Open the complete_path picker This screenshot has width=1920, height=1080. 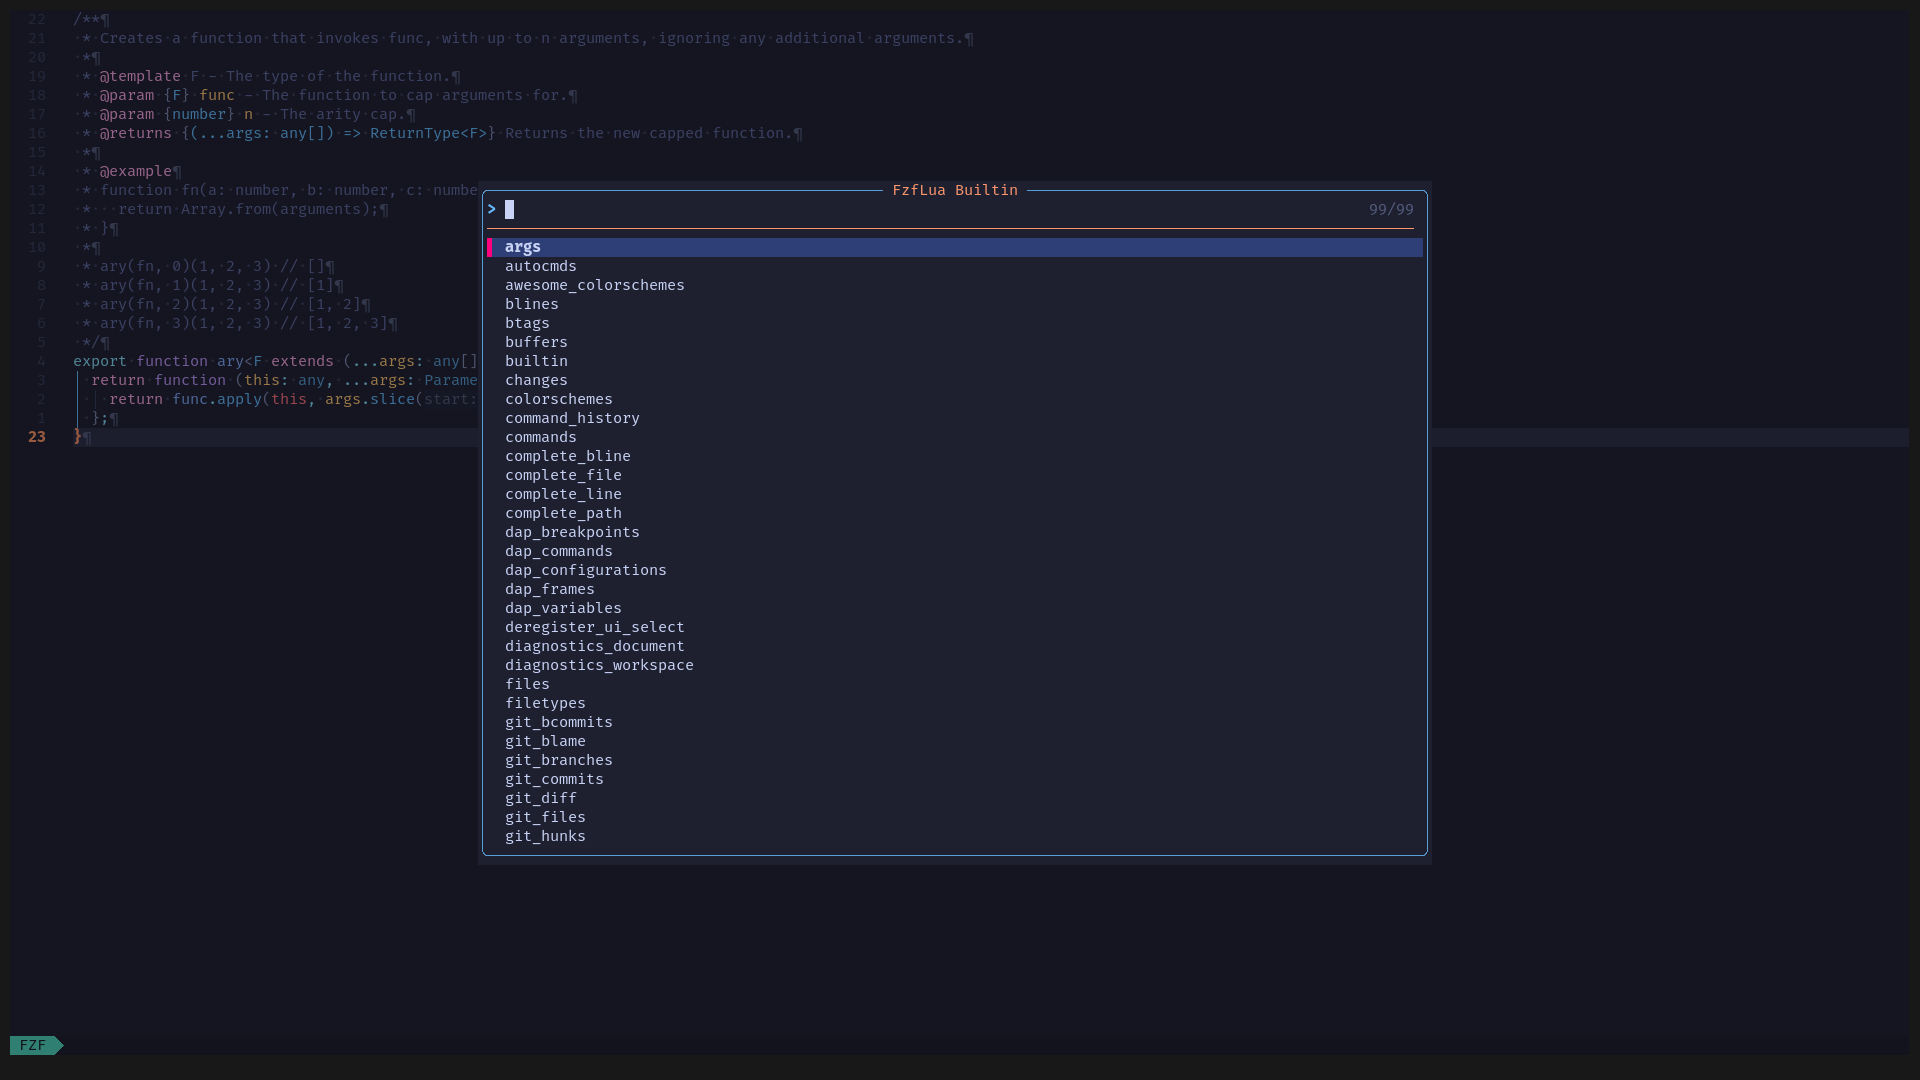coord(563,513)
